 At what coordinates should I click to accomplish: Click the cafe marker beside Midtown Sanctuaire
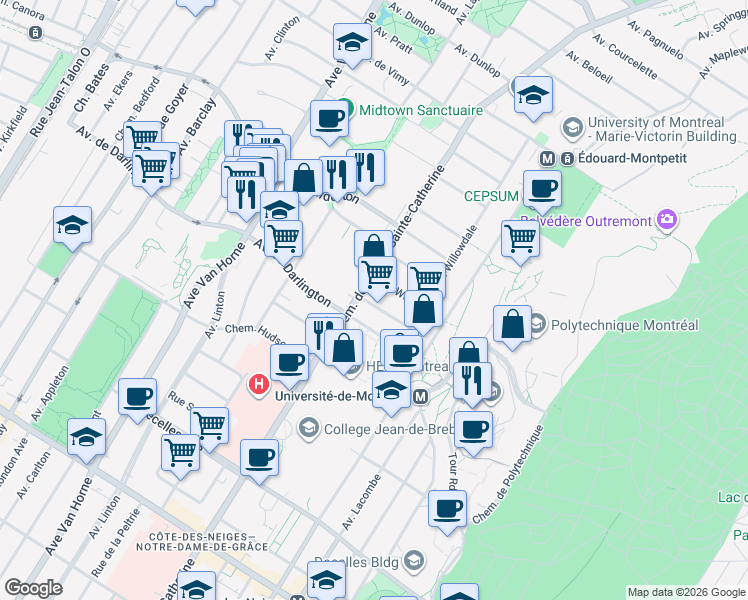[x=329, y=119]
